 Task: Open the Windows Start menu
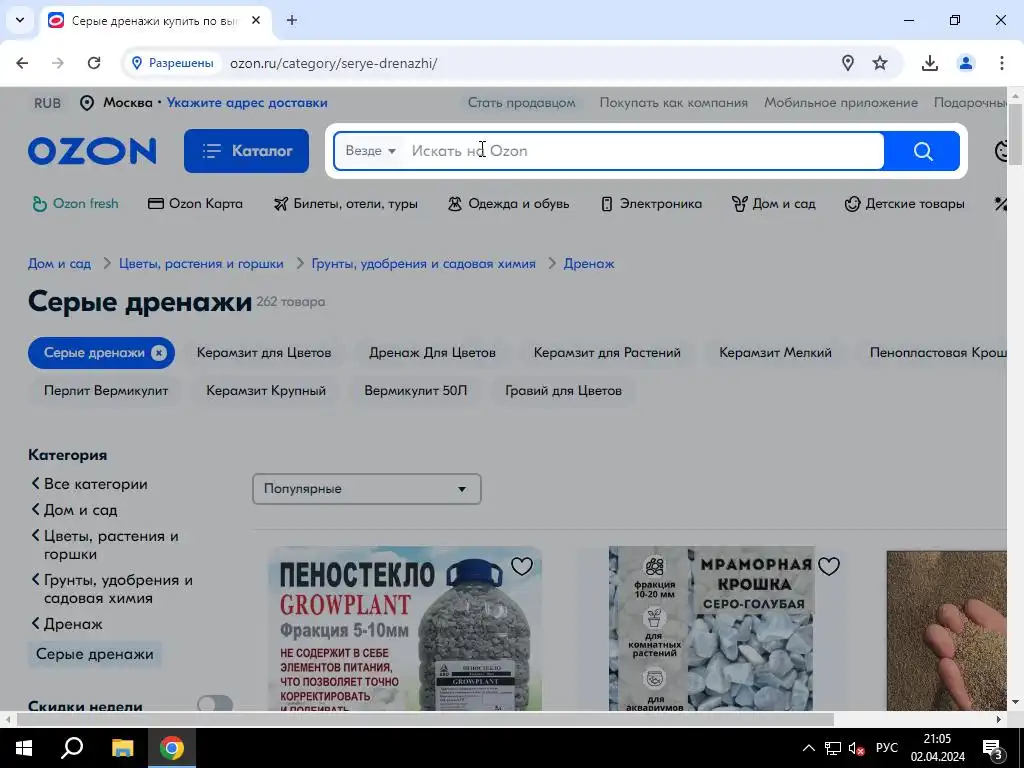[x=24, y=748]
